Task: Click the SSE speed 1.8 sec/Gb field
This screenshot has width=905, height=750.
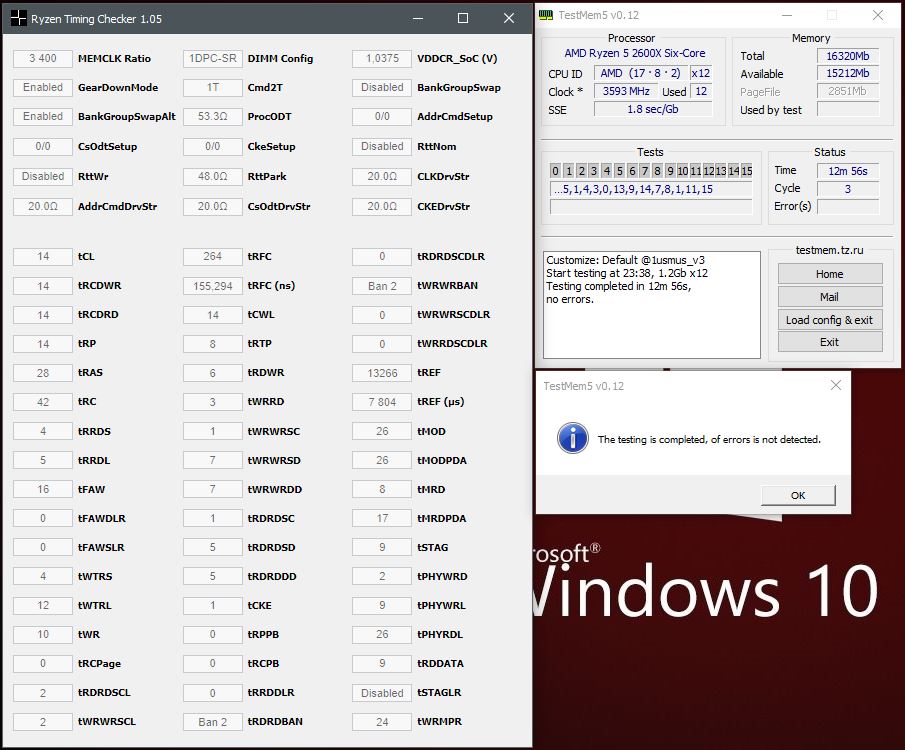Action: [x=653, y=109]
